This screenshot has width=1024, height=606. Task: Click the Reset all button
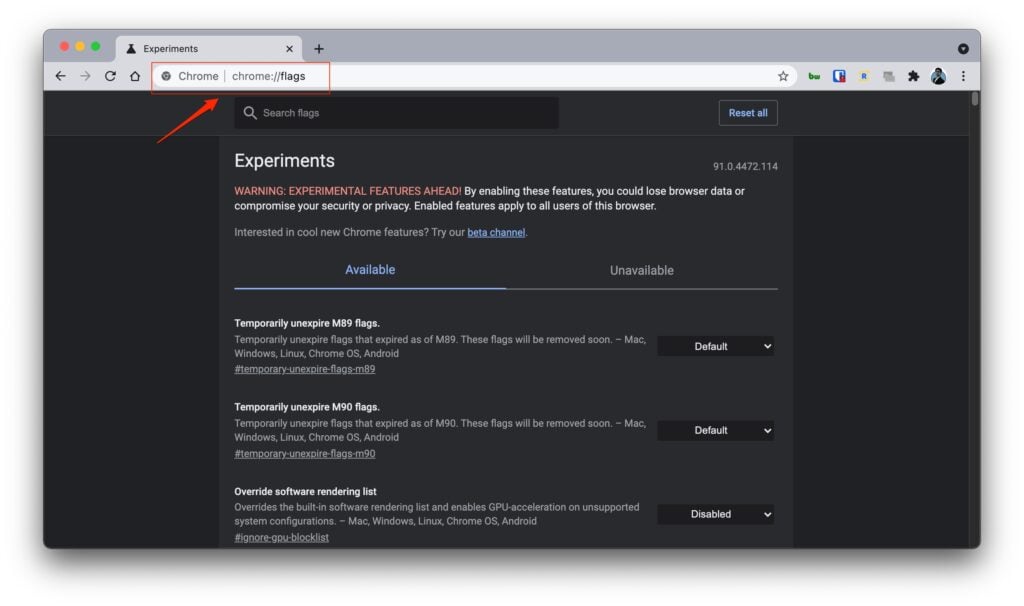click(x=748, y=113)
